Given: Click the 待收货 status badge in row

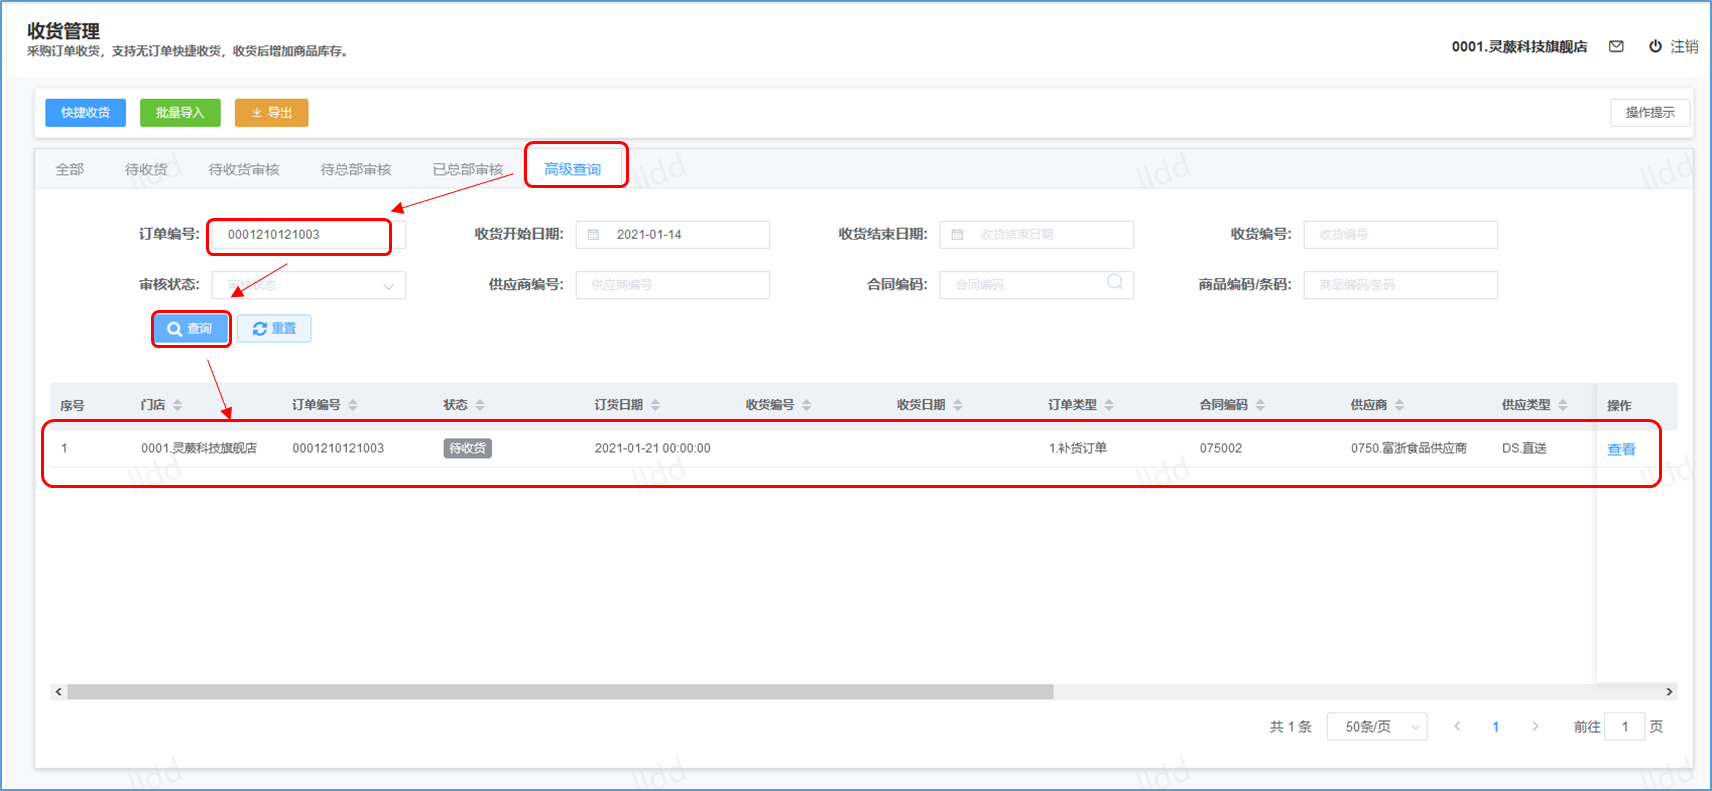Looking at the screenshot, I should click(x=467, y=448).
